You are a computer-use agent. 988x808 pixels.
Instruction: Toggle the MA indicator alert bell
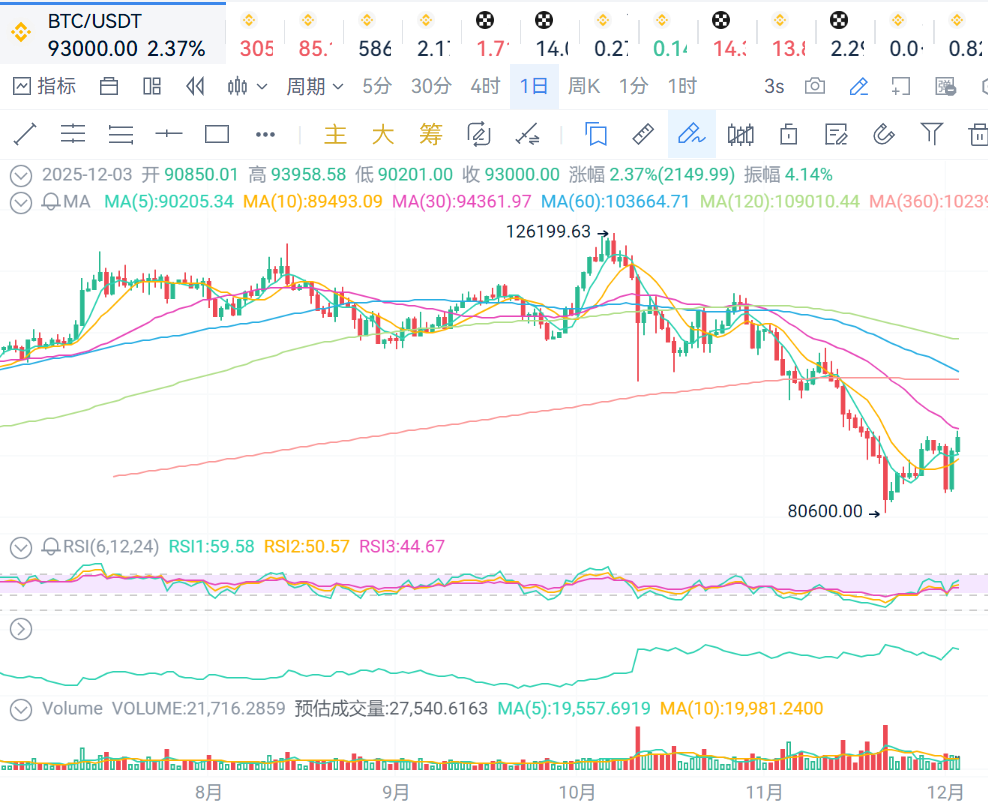[x=50, y=202]
